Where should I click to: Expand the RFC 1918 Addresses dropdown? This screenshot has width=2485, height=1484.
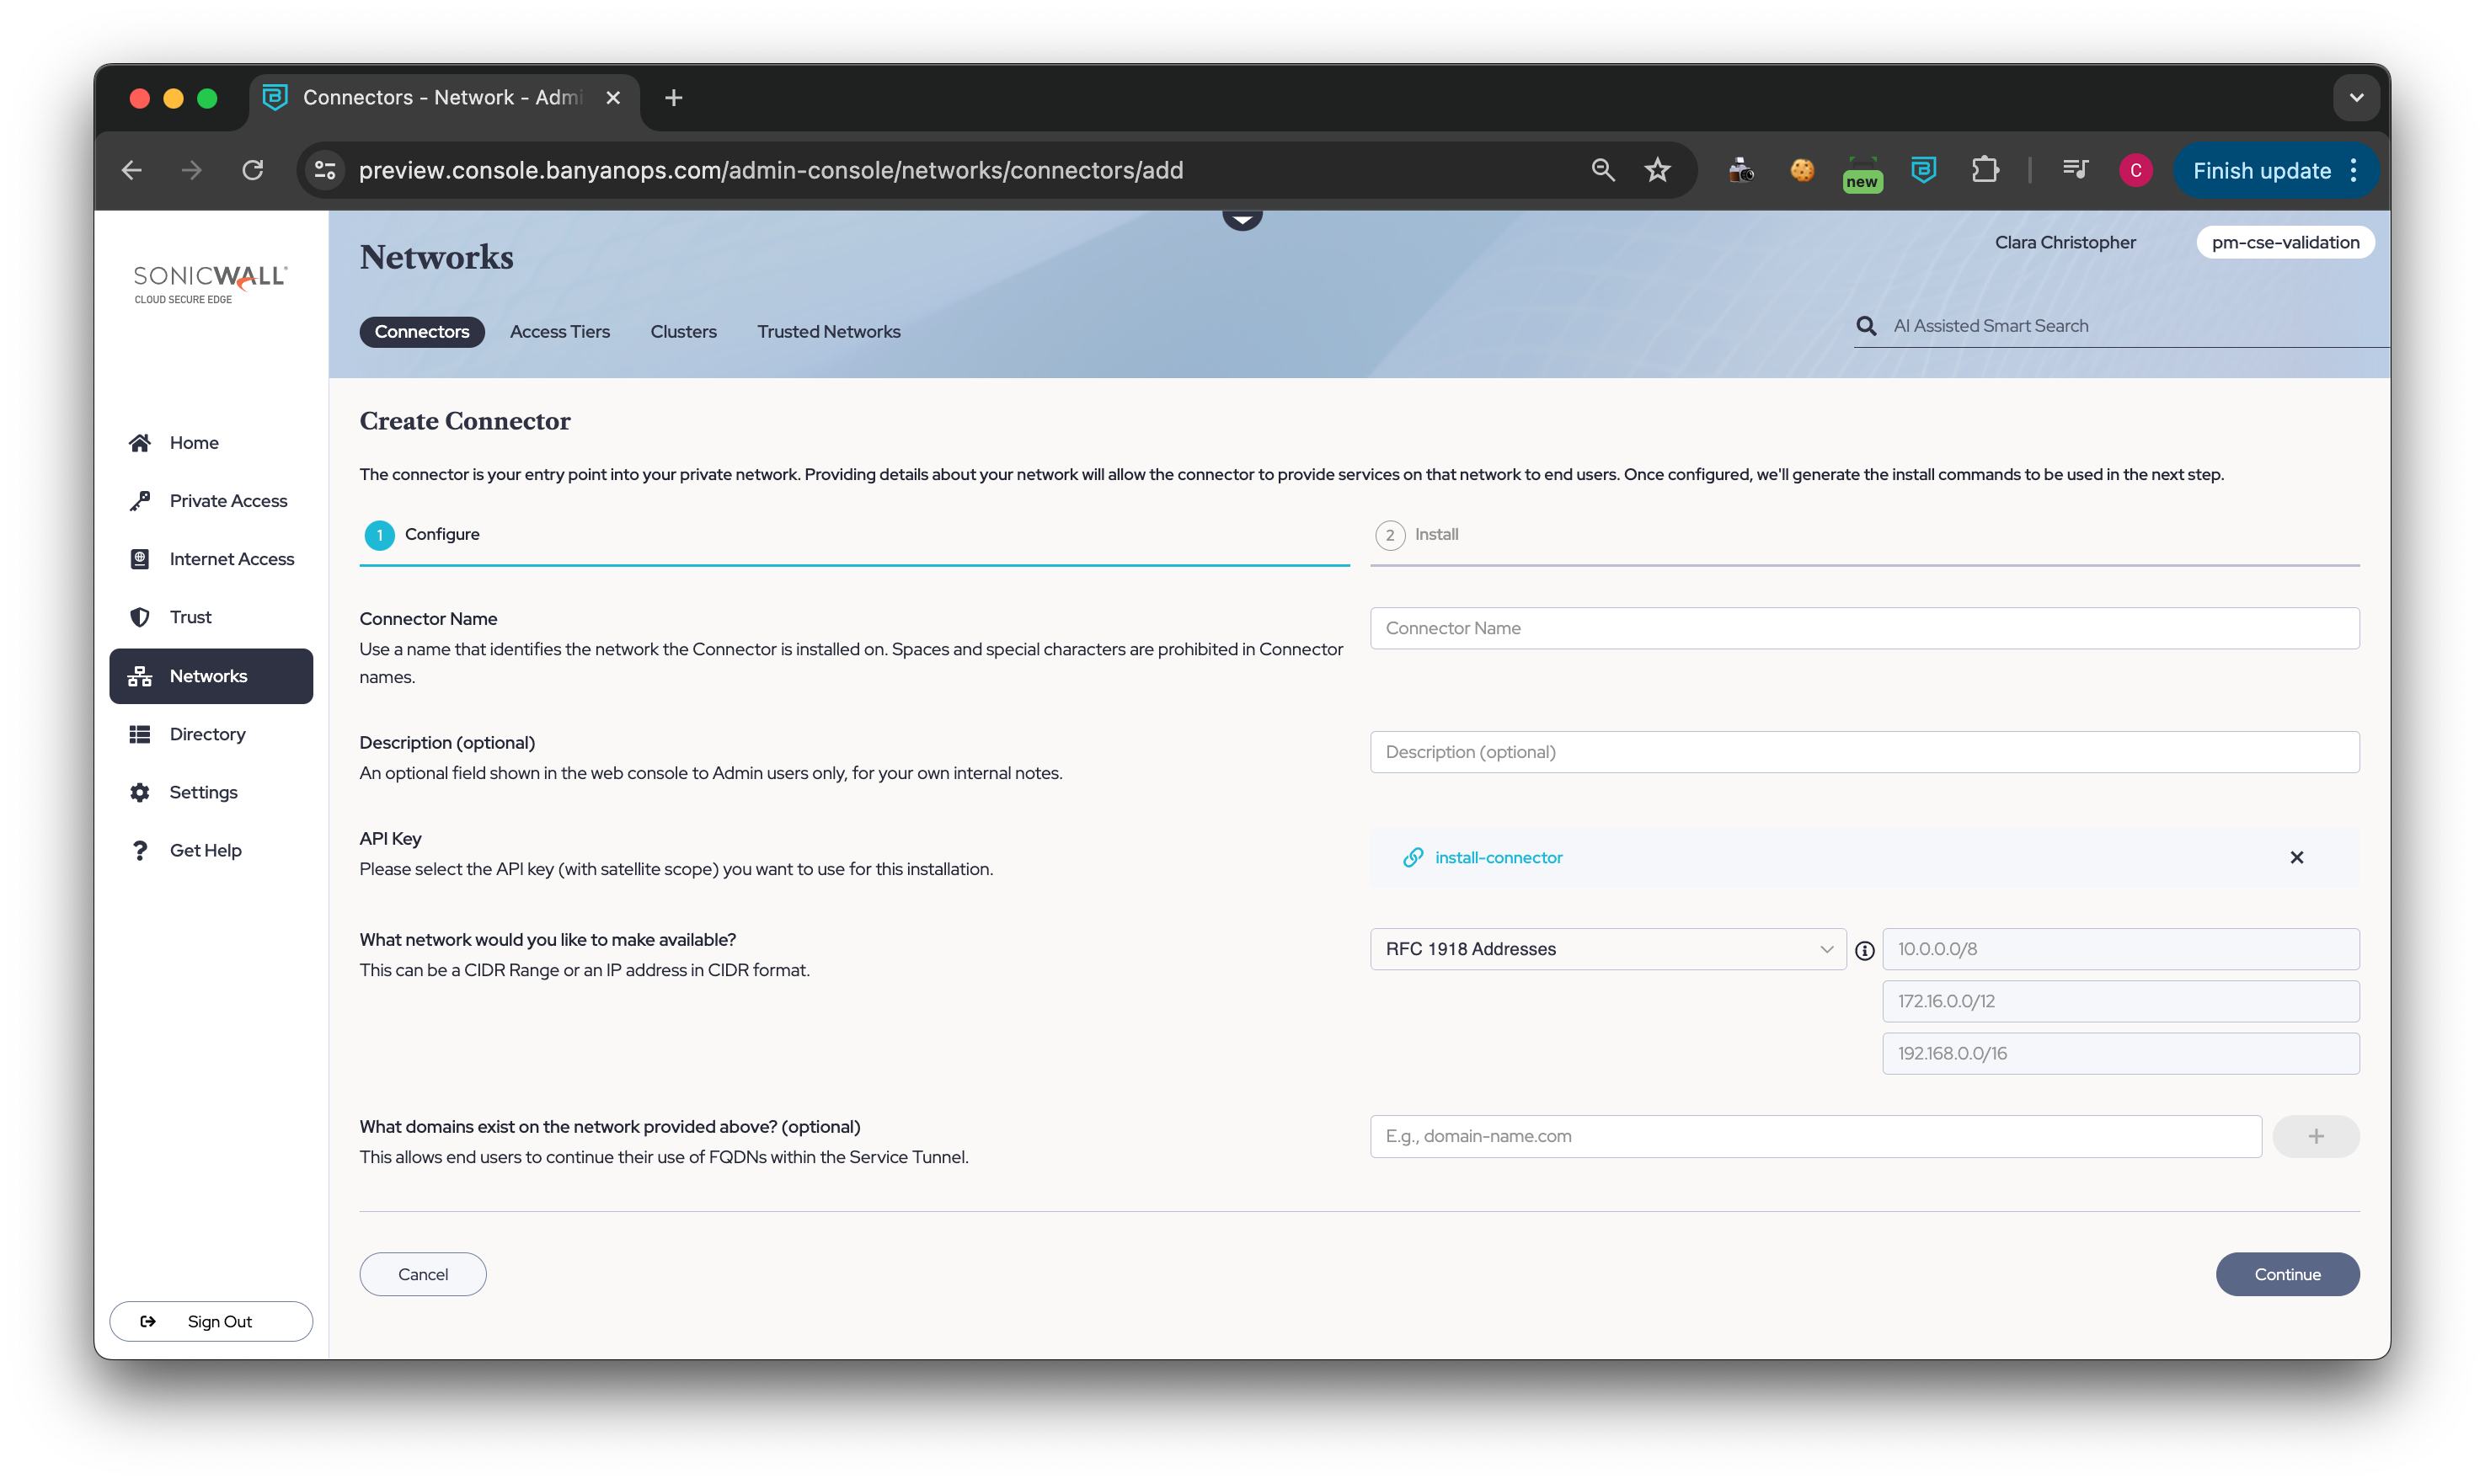coord(1607,949)
